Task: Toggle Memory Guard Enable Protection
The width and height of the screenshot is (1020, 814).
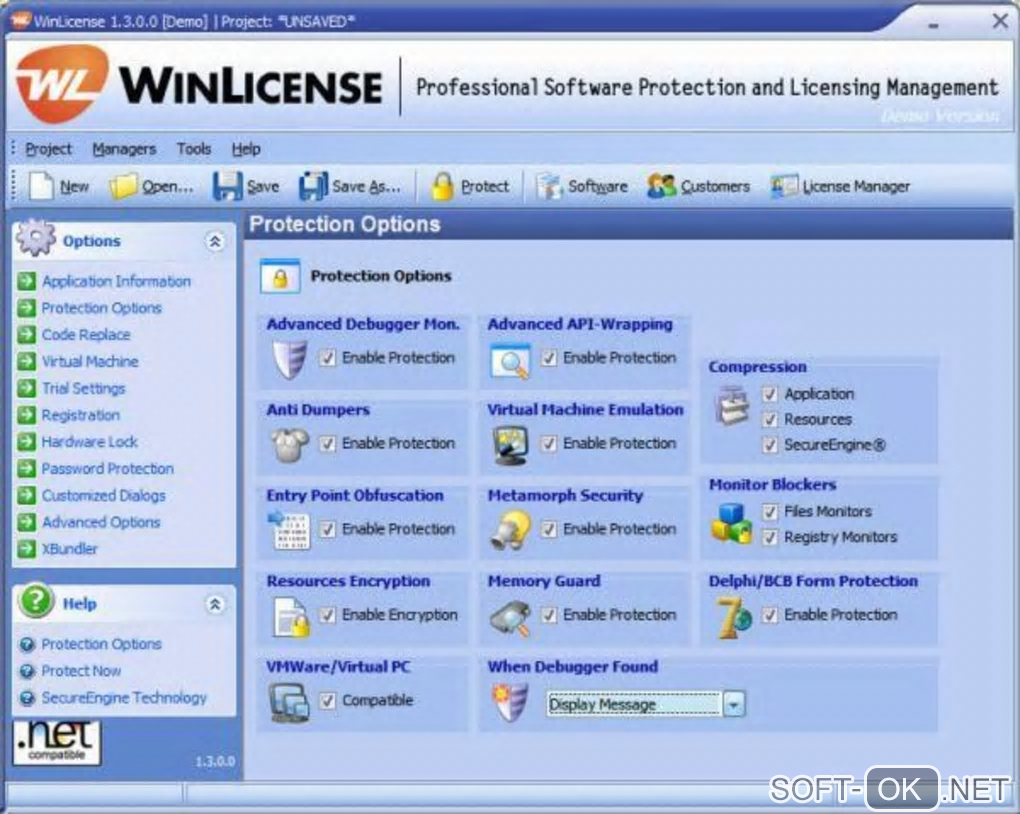Action: pyautogui.click(x=549, y=616)
